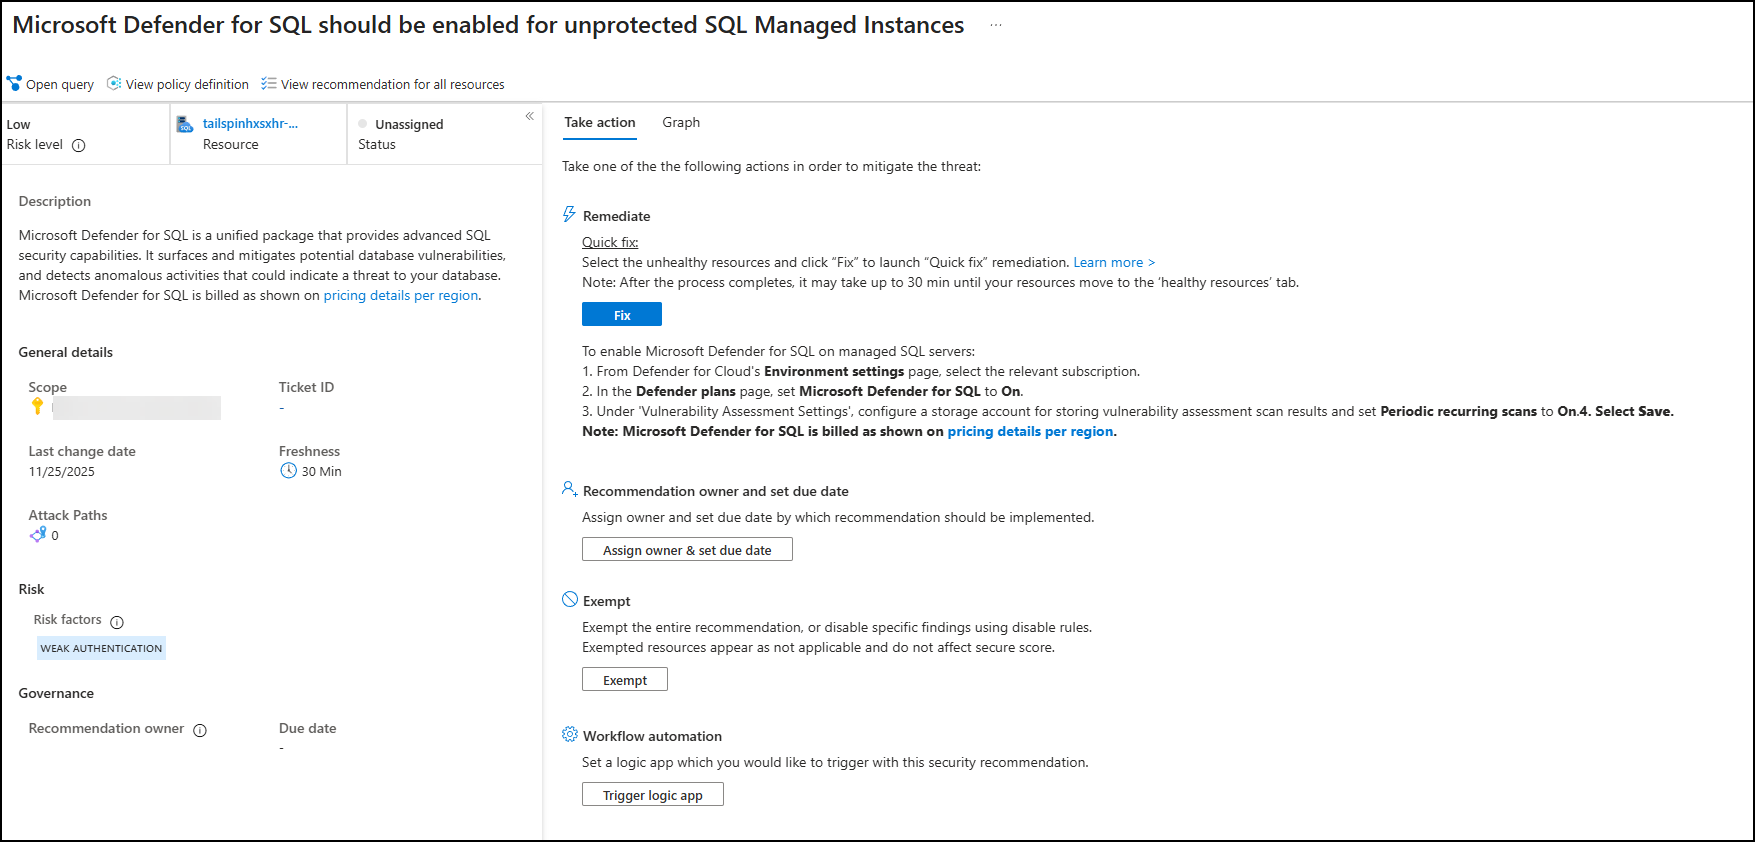The height and width of the screenshot is (842, 1755).
Task: View recommendation for all resources
Action: click(383, 84)
